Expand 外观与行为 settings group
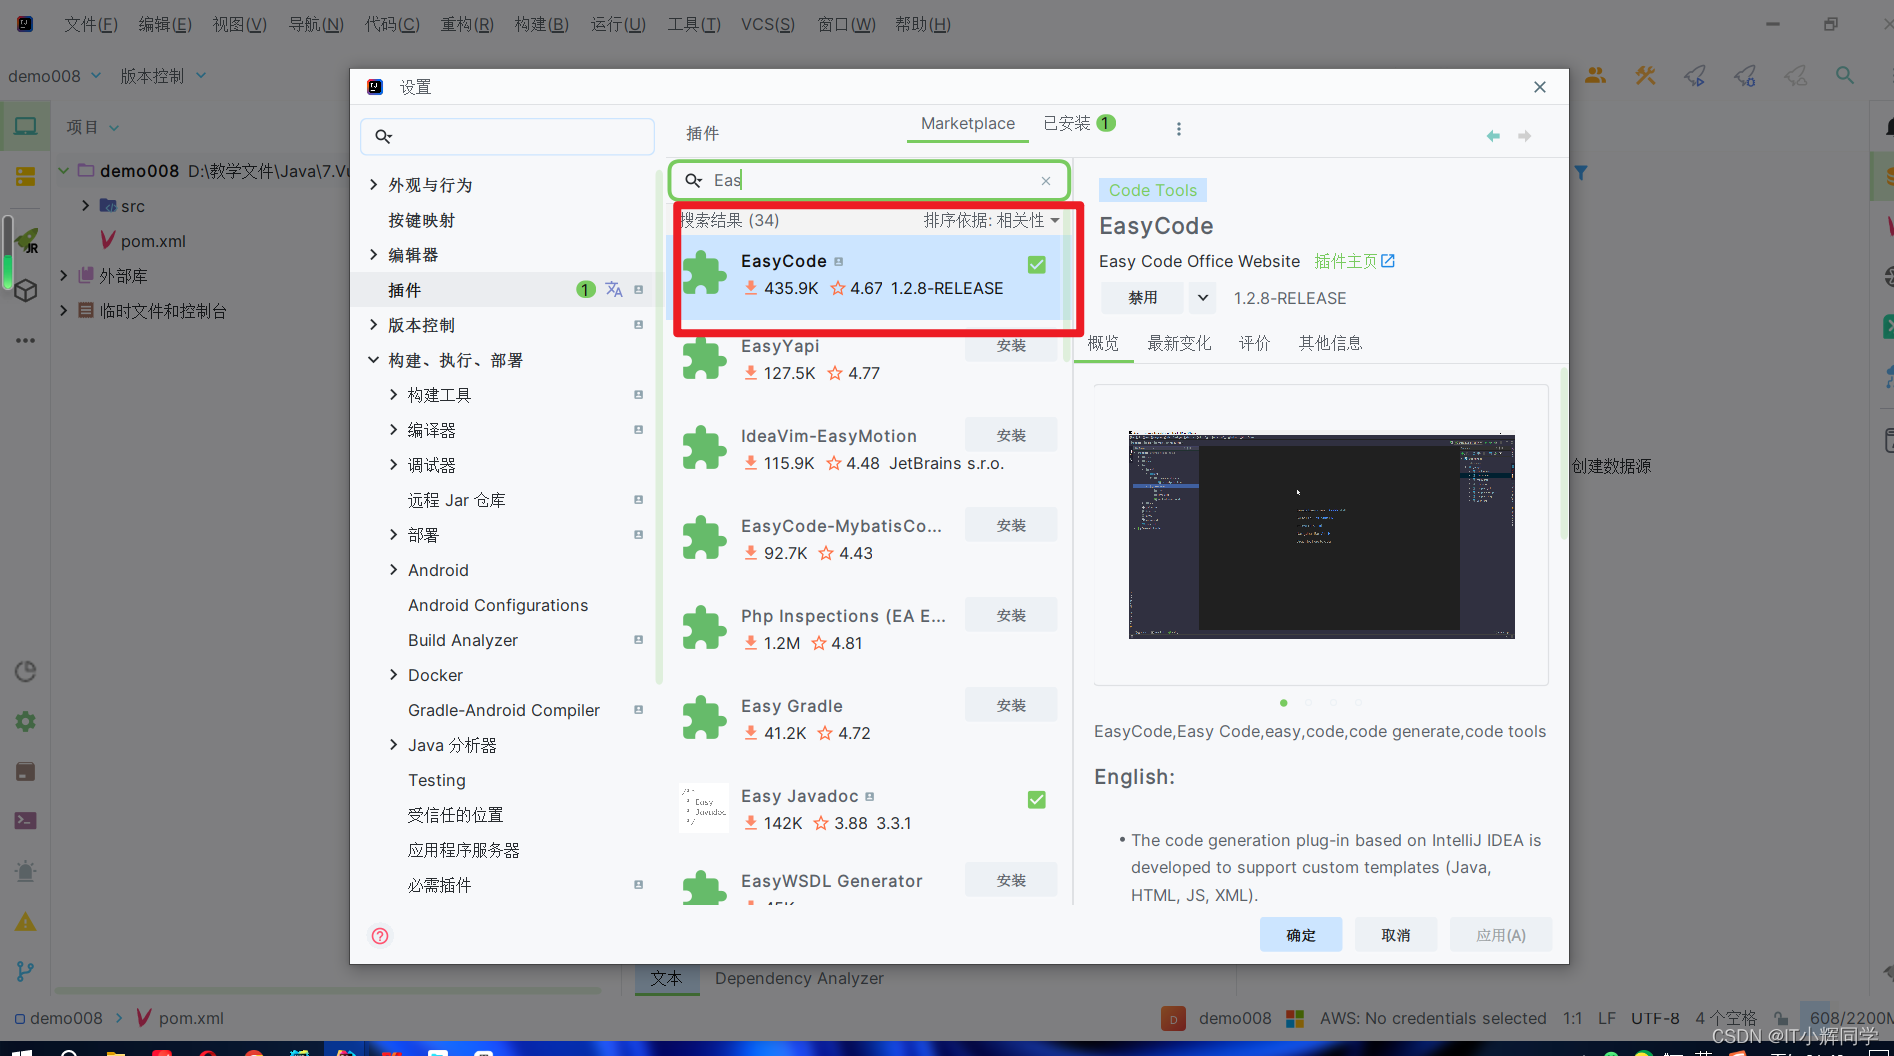Viewport: 1894px width, 1056px height. click(x=373, y=184)
